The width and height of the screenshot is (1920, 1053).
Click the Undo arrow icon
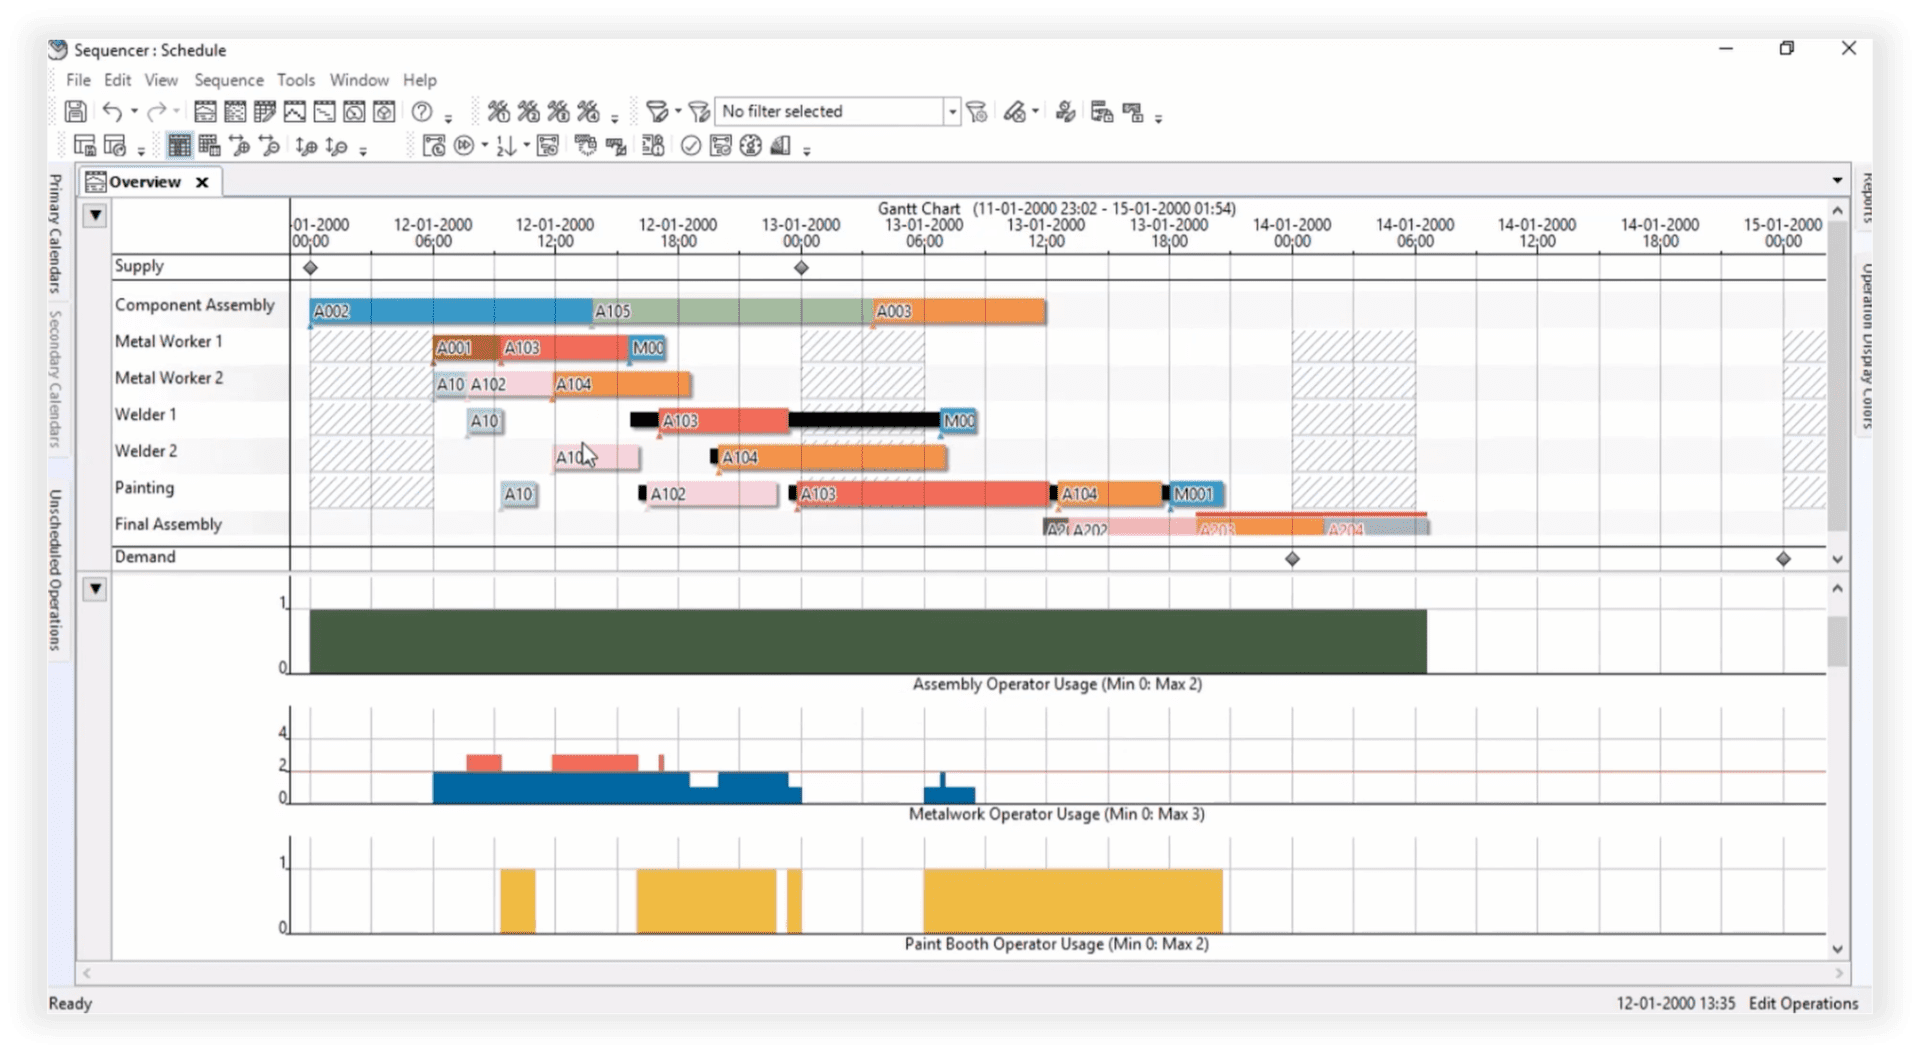(112, 112)
